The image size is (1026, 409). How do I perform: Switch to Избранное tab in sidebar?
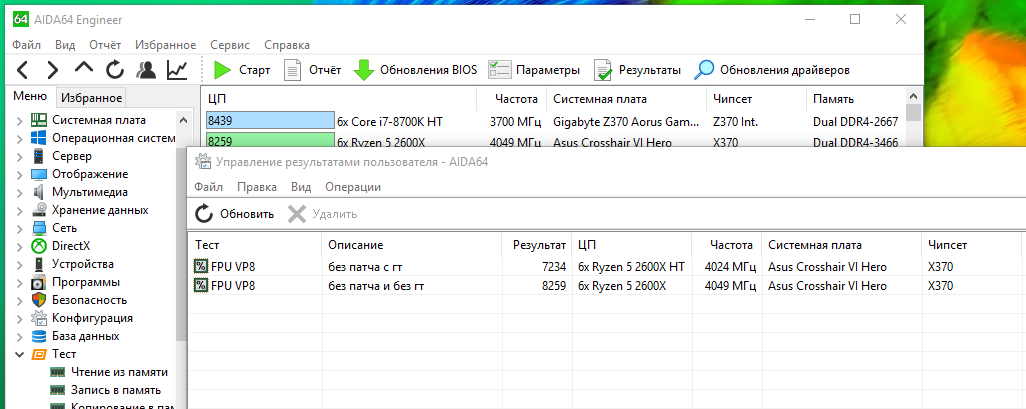[92, 98]
